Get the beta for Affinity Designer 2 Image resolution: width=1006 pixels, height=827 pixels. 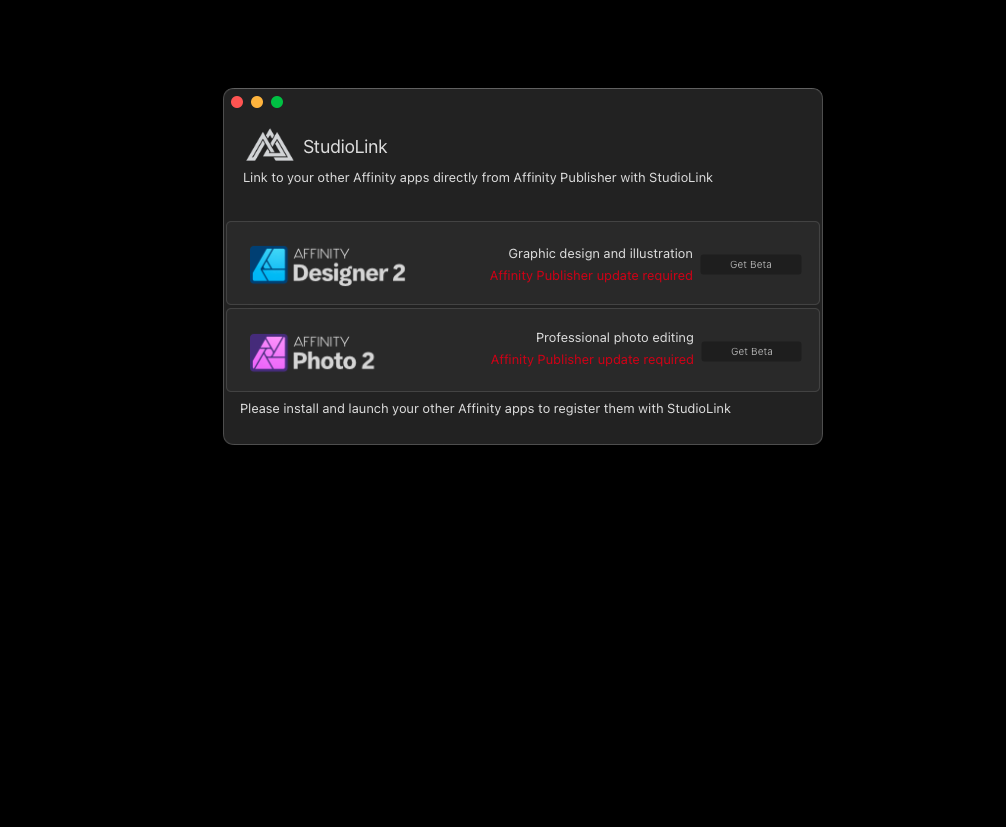751,264
